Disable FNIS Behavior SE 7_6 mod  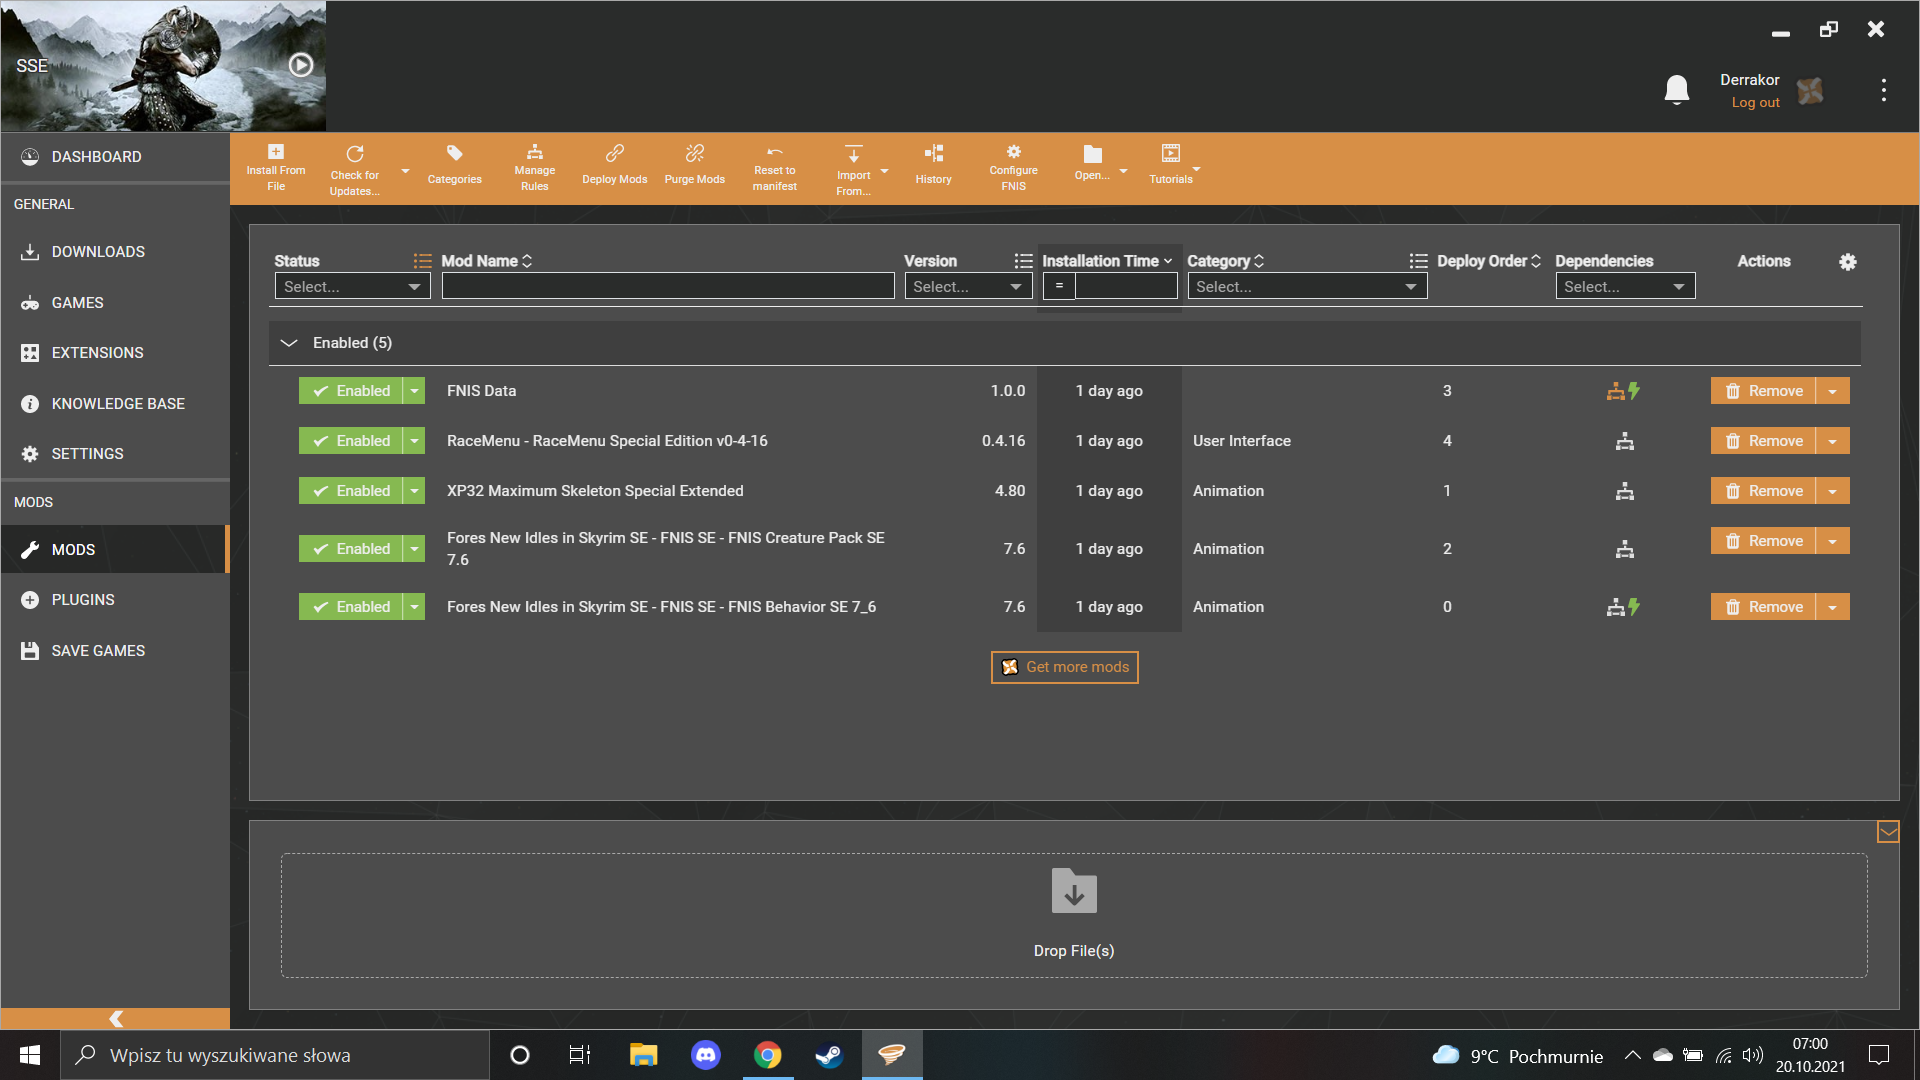pyautogui.click(x=351, y=607)
